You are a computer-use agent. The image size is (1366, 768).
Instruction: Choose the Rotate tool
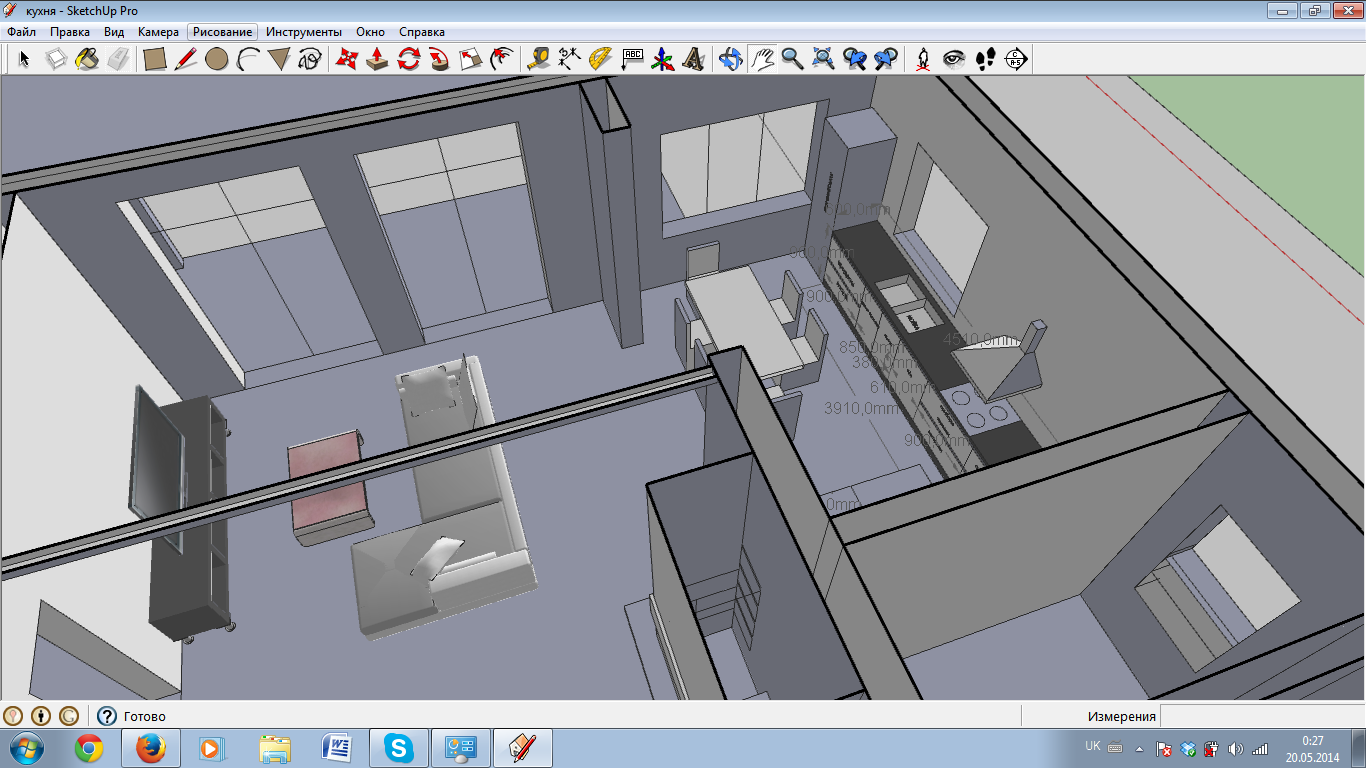tap(408, 59)
